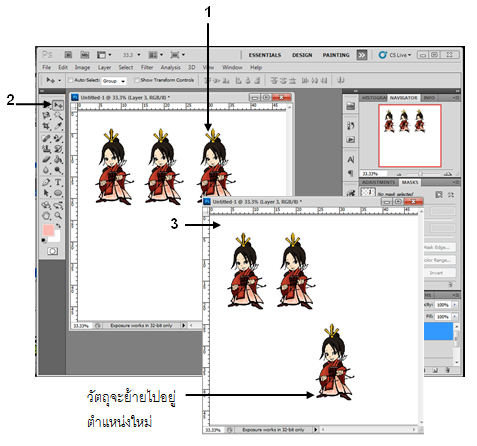
Task: Click the Color Range button
Action: click(x=439, y=260)
